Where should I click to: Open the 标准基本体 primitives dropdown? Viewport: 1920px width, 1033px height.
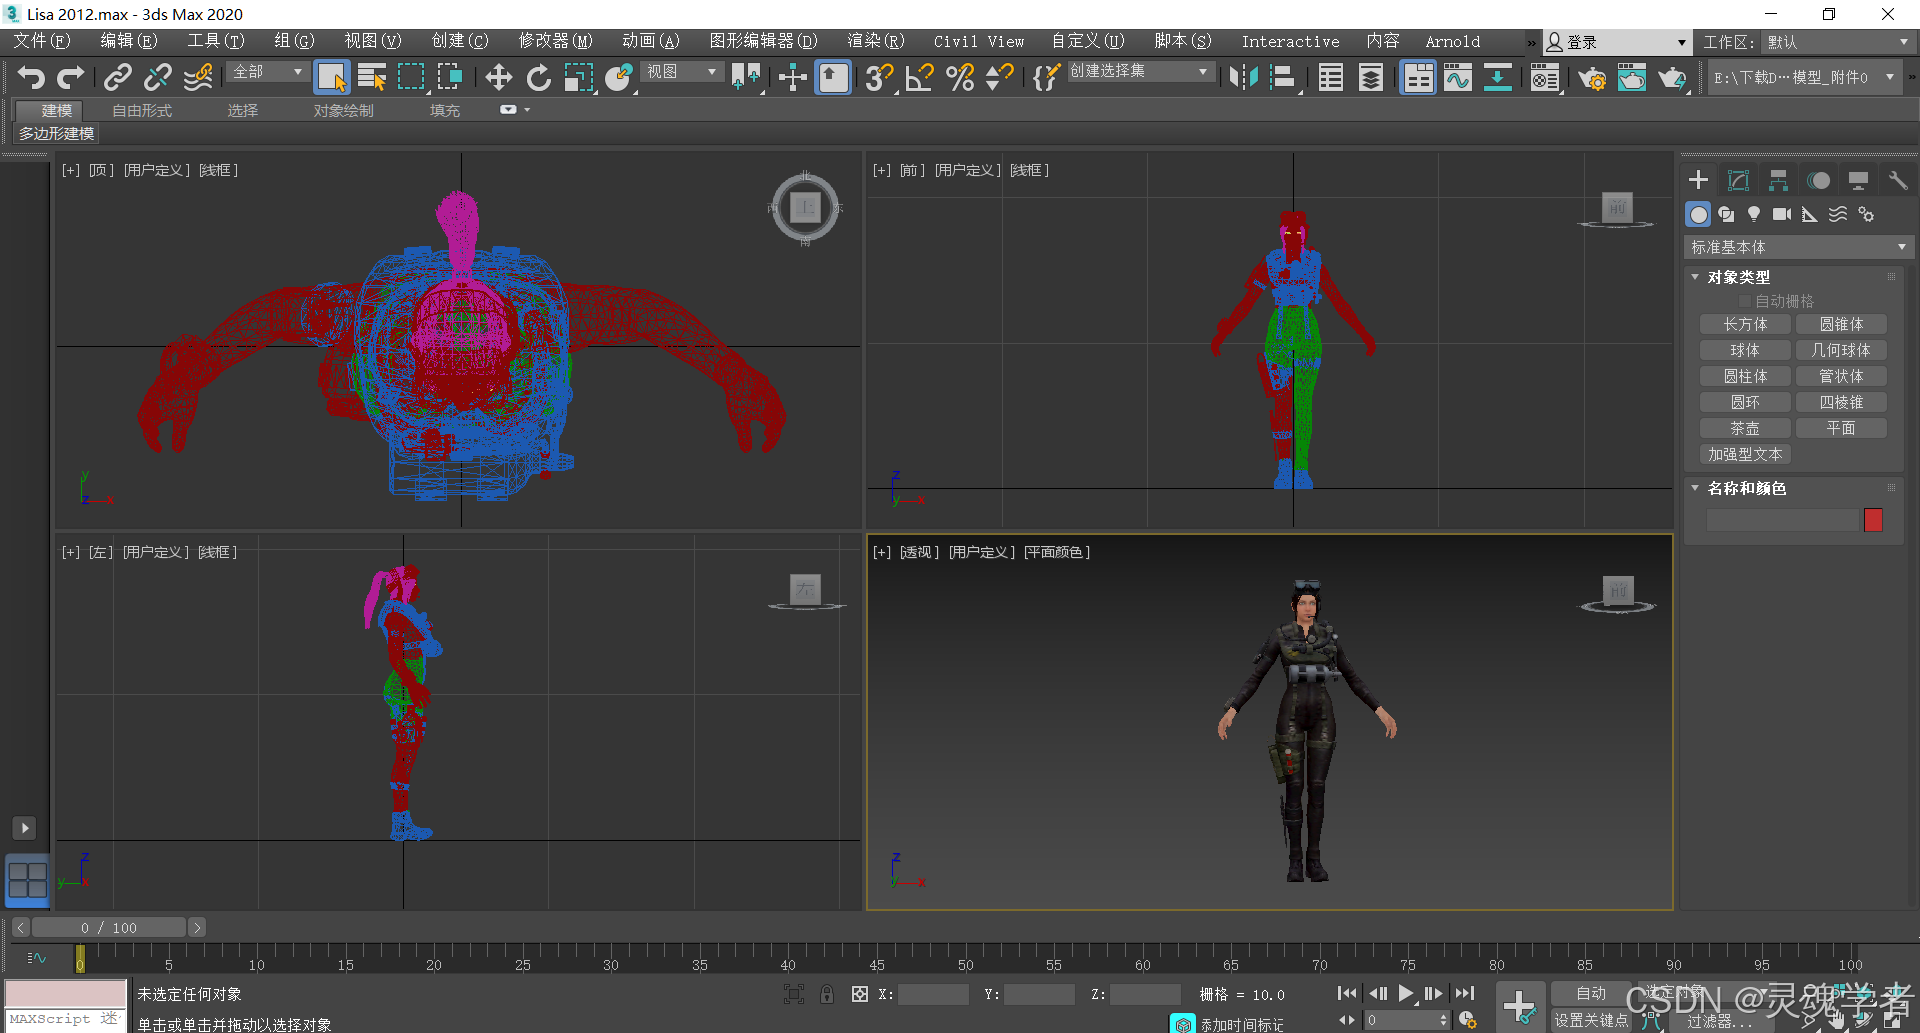[1798, 247]
